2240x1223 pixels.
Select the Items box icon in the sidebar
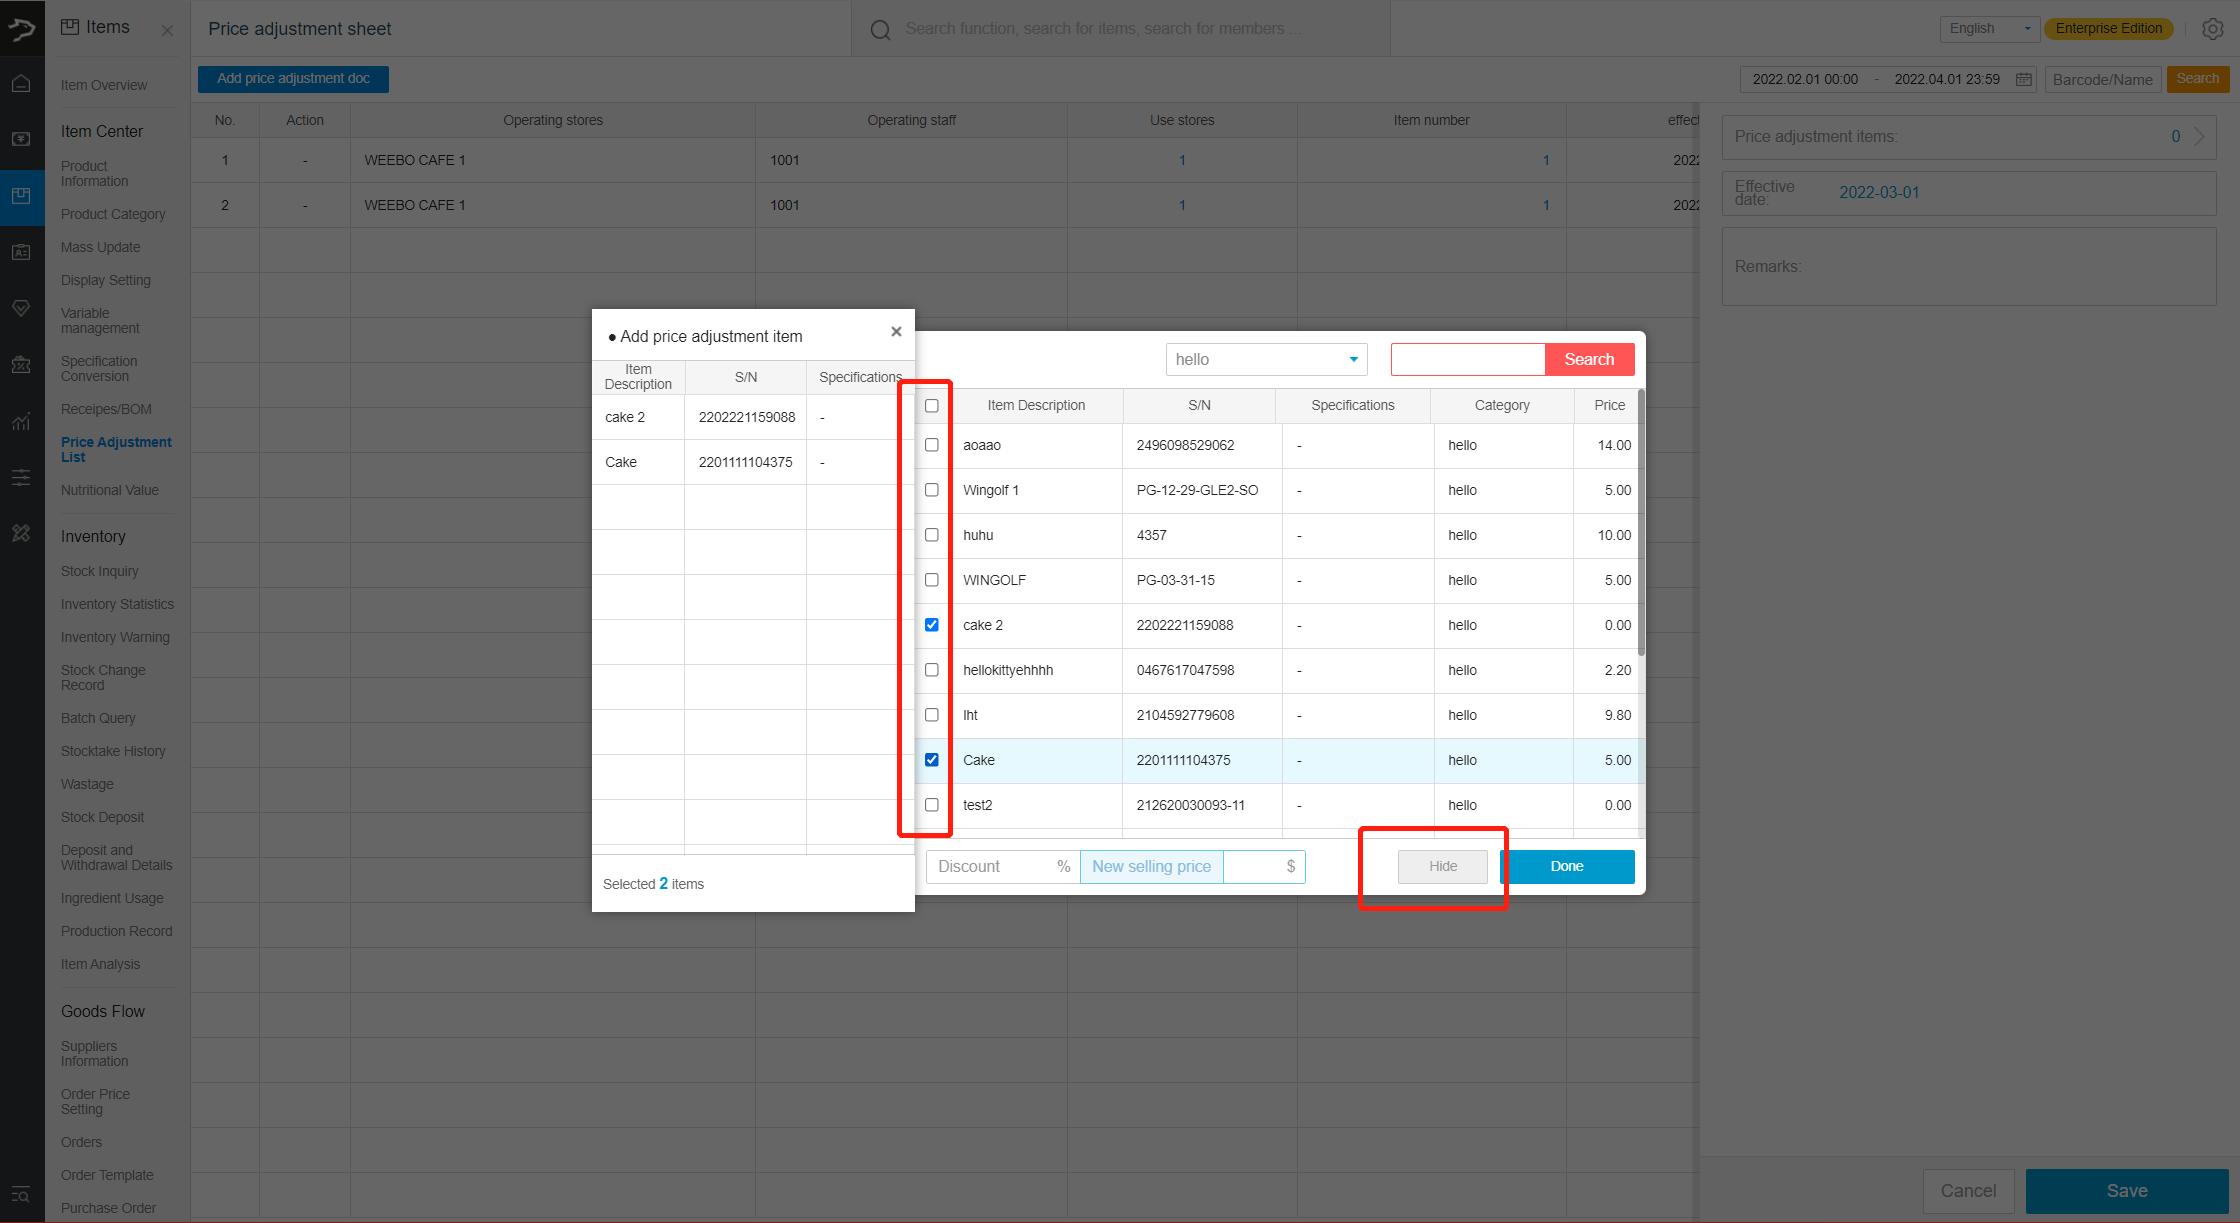tap(21, 196)
